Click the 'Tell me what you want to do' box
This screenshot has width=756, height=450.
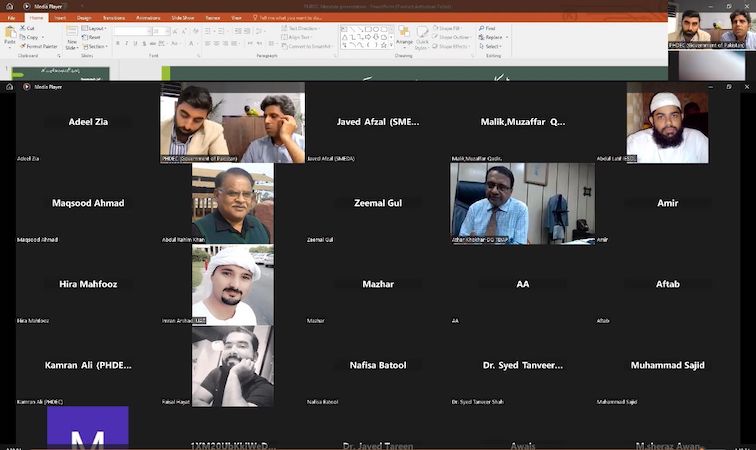click(290, 18)
